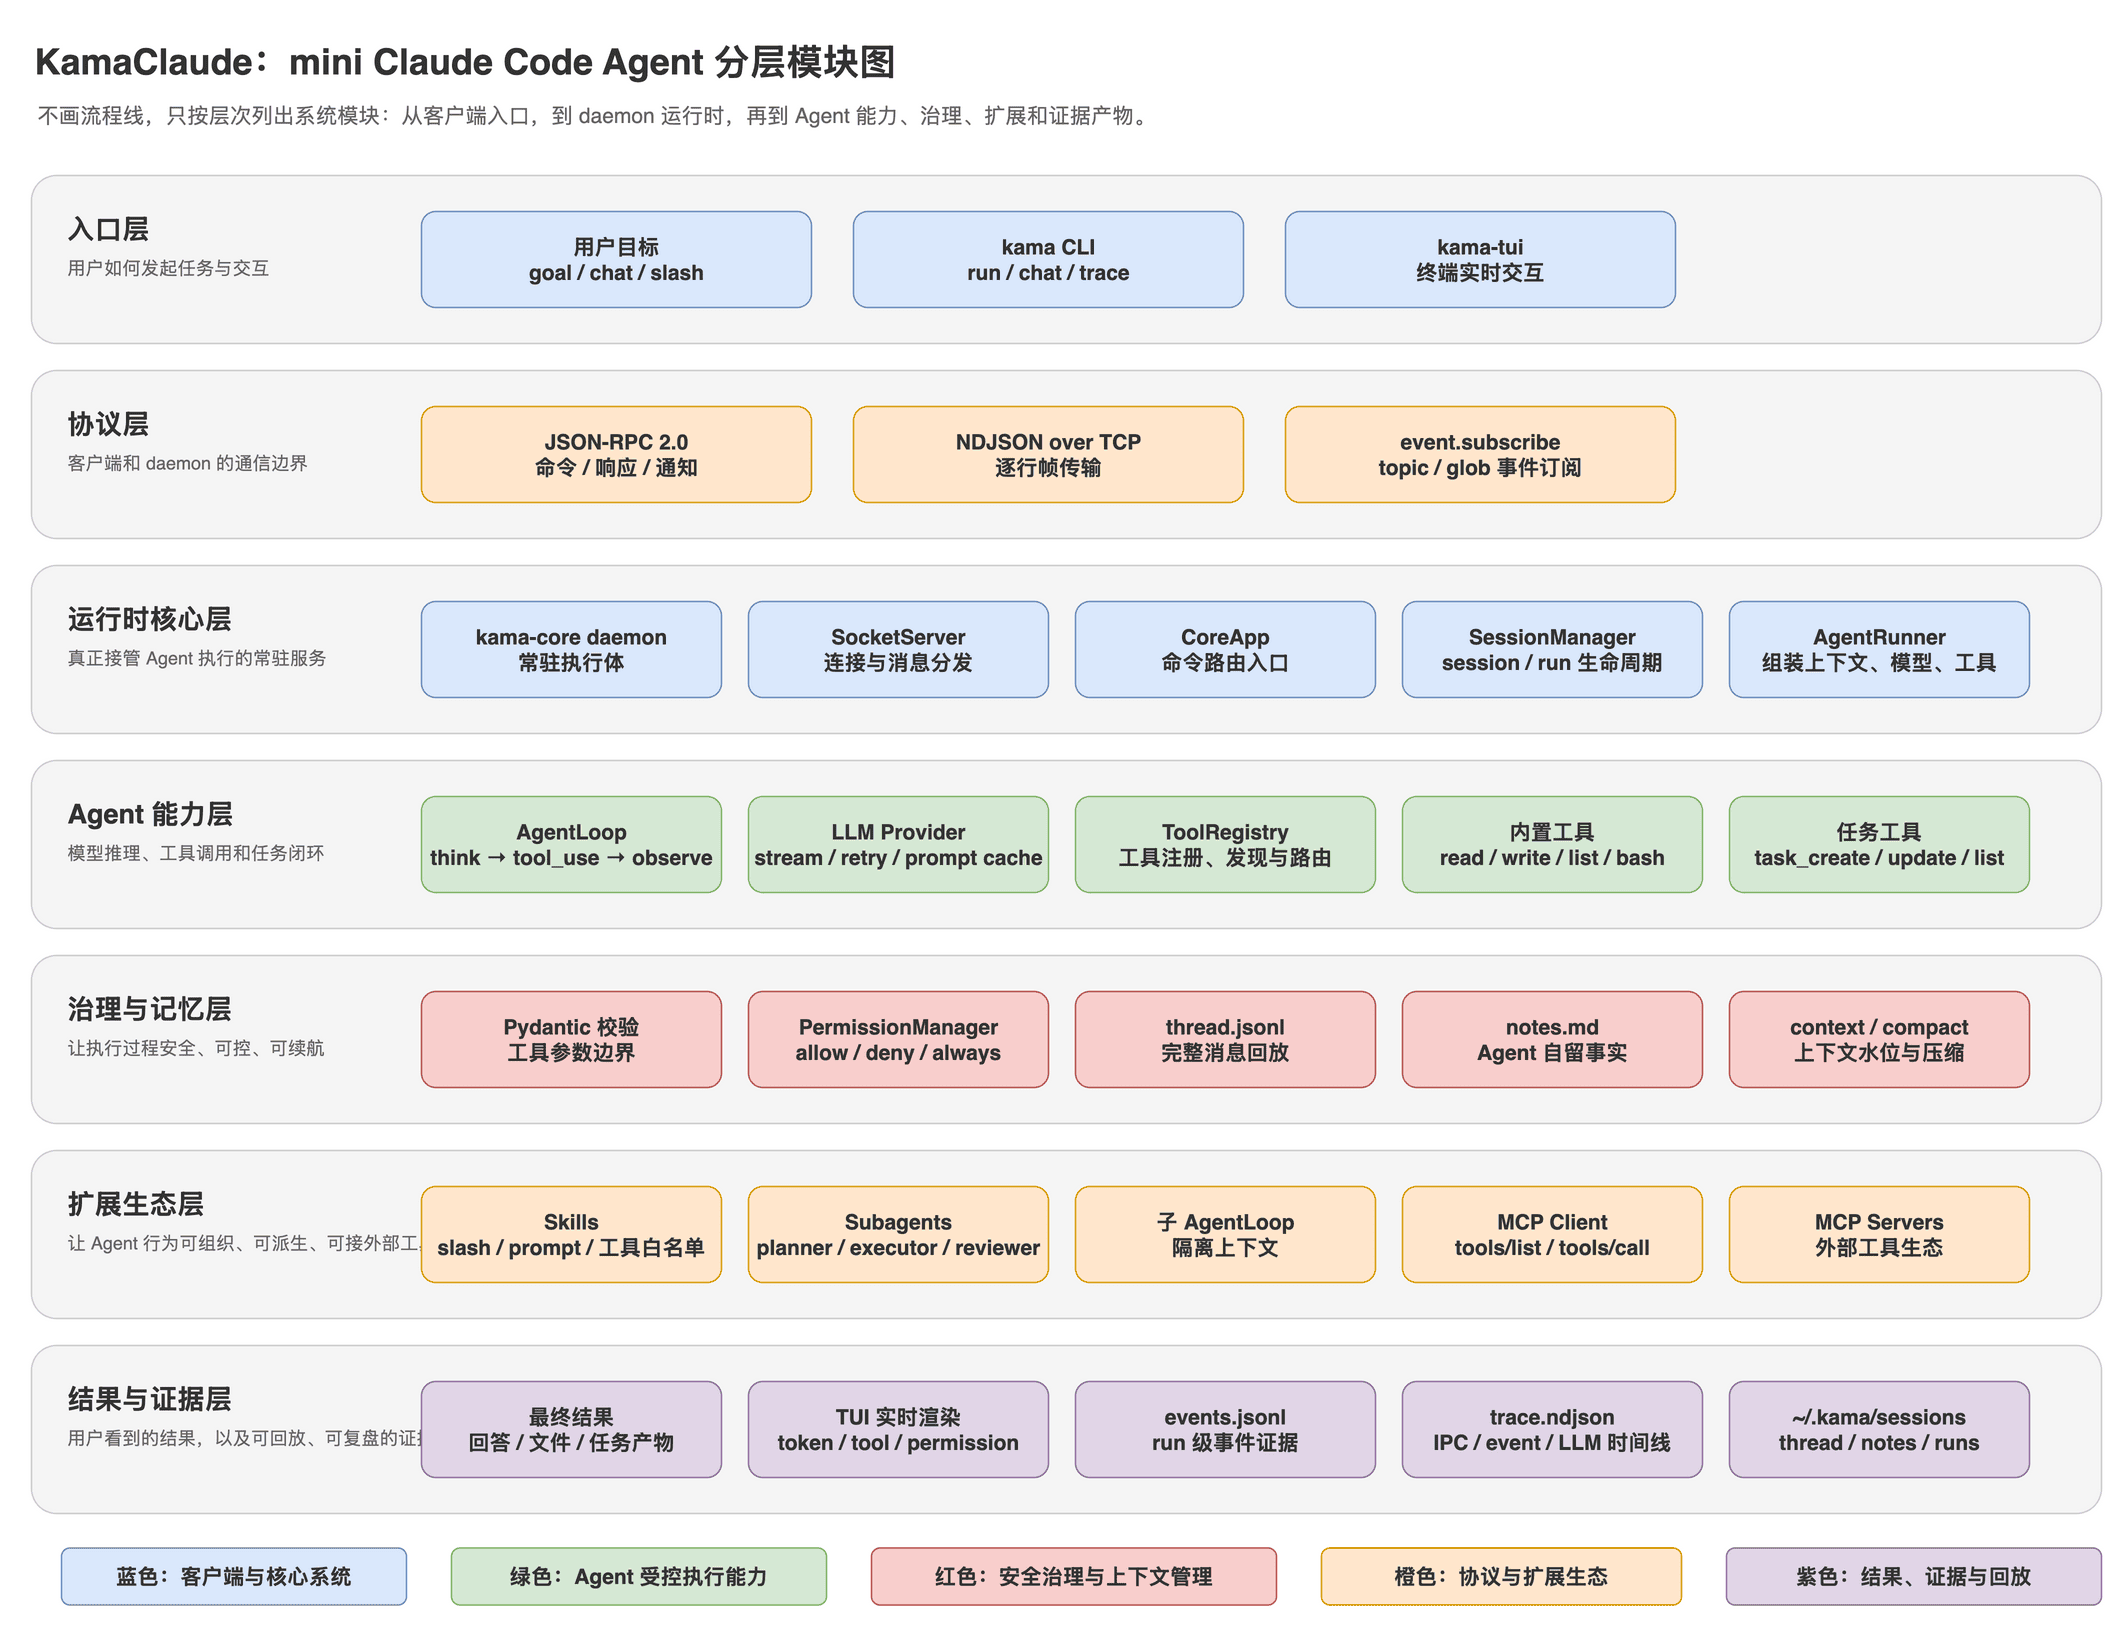Select the JSON-RPC 2.0 protocol box
The width and height of the screenshot is (2125, 1628).
pos(616,454)
